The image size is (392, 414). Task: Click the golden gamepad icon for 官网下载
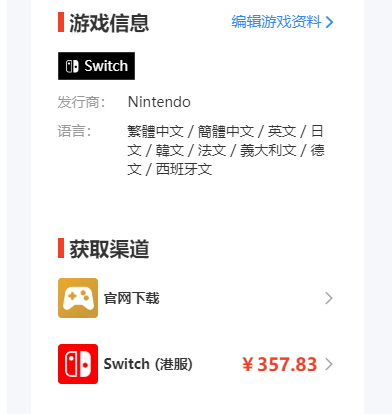tap(78, 298)
